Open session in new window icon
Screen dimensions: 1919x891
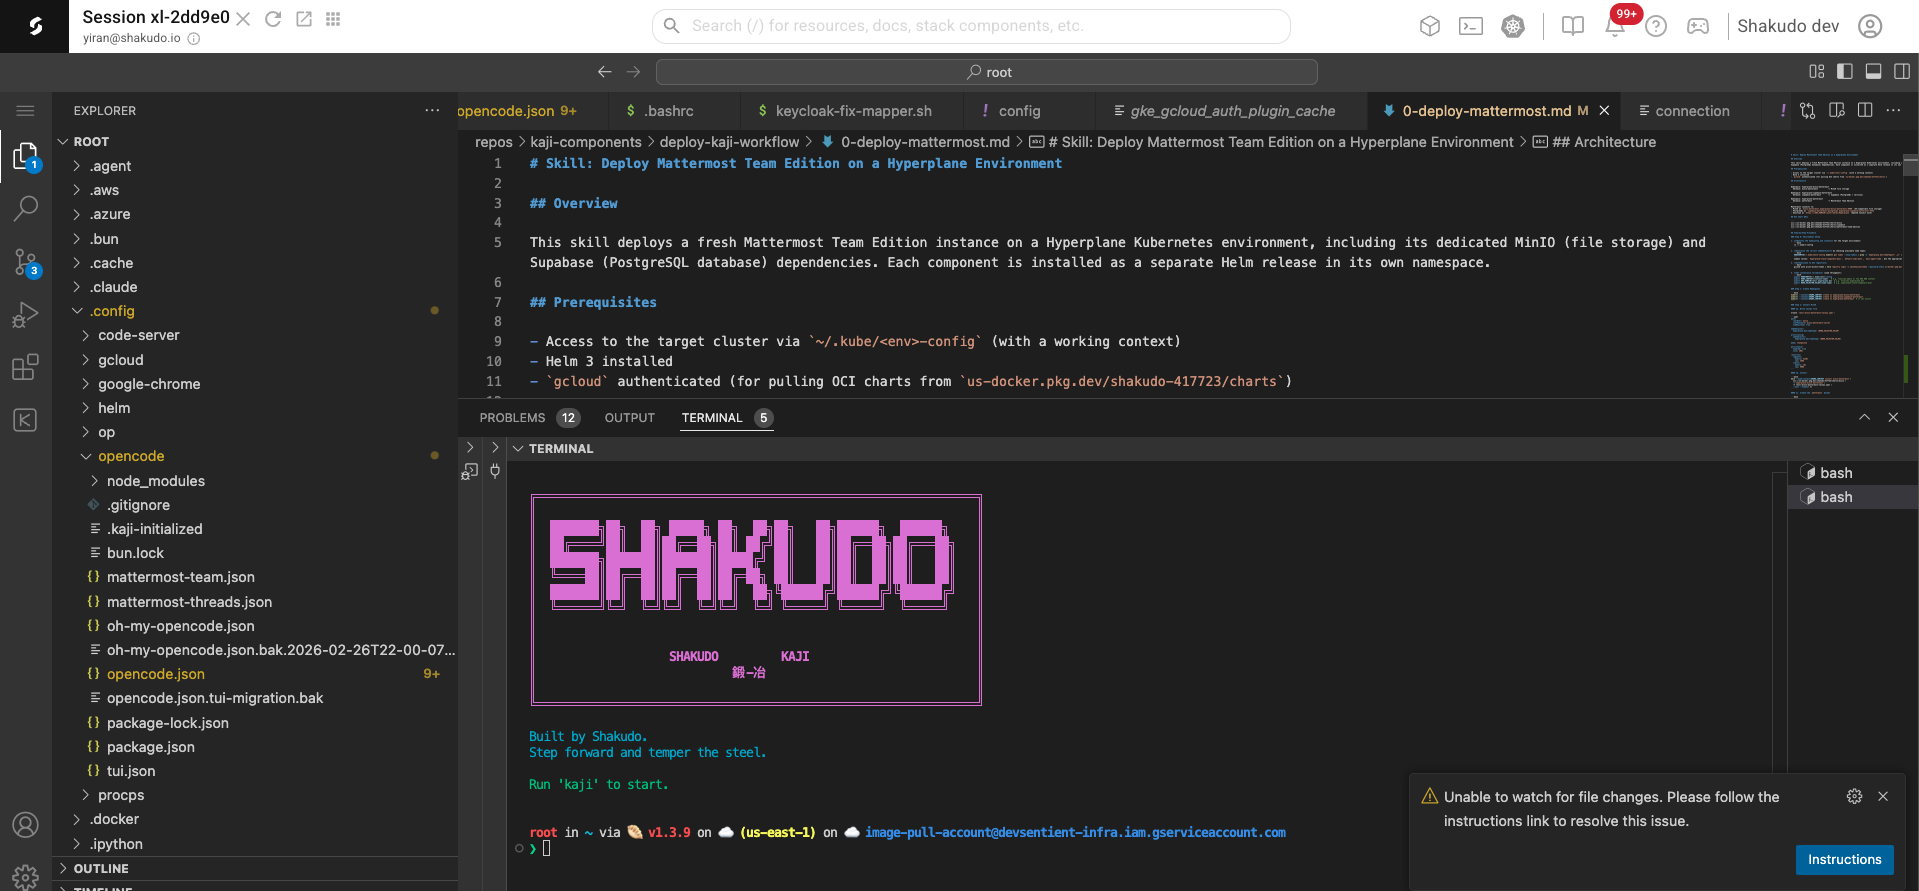[304, 19]
